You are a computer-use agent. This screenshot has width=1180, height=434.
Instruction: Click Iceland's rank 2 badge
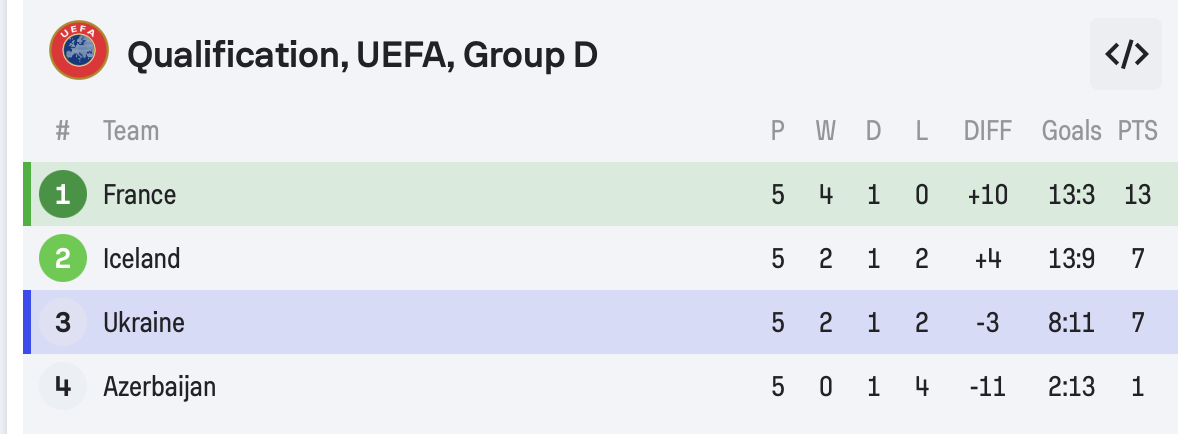click(x=63, y=259)
